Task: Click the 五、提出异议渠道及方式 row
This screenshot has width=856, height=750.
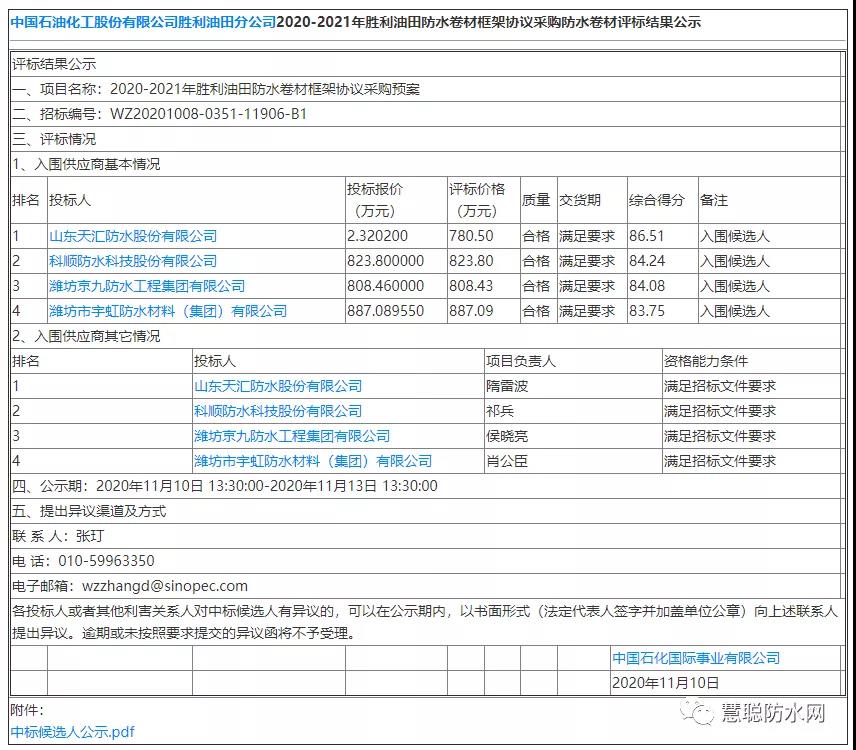Action: coord(427,511)
